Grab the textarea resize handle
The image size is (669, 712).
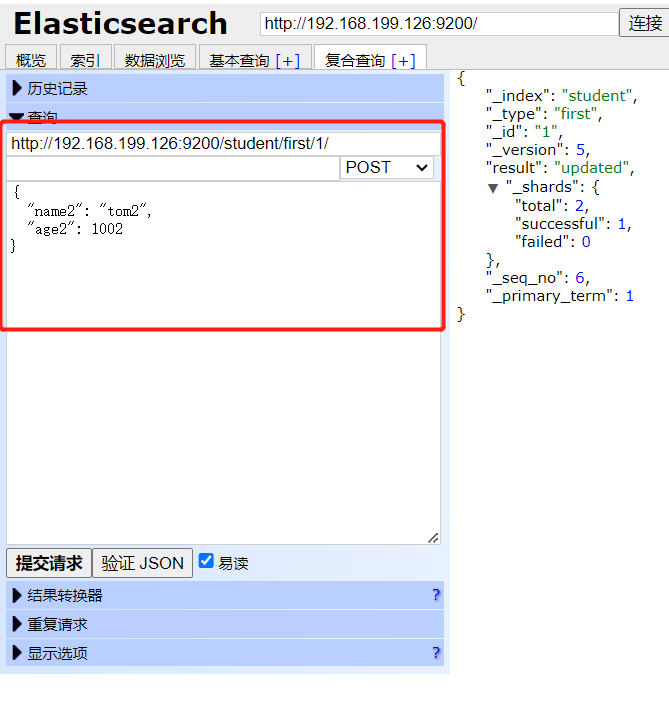433,538
